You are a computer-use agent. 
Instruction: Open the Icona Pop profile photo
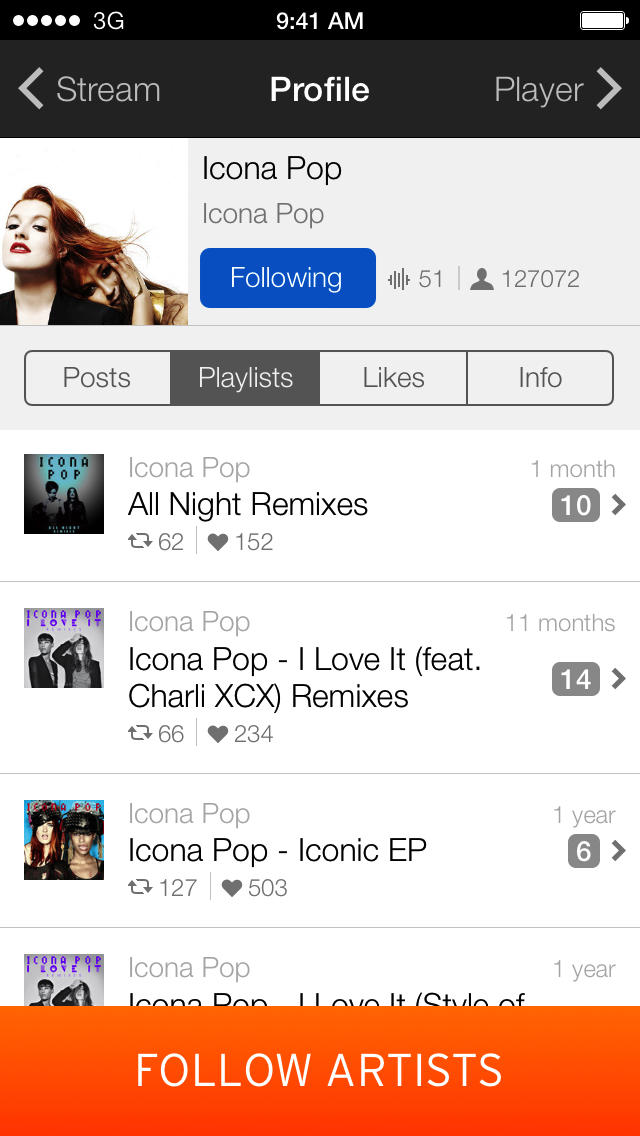(x=94, y=232)
